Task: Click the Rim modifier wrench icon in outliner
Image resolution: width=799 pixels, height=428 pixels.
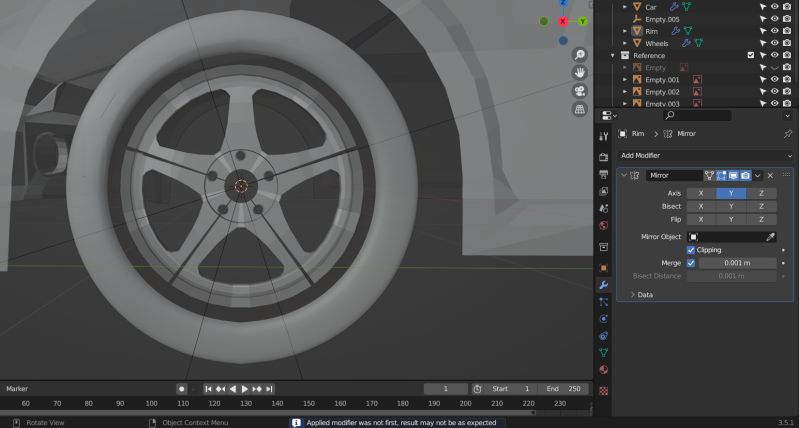Action: coord(676,31)
